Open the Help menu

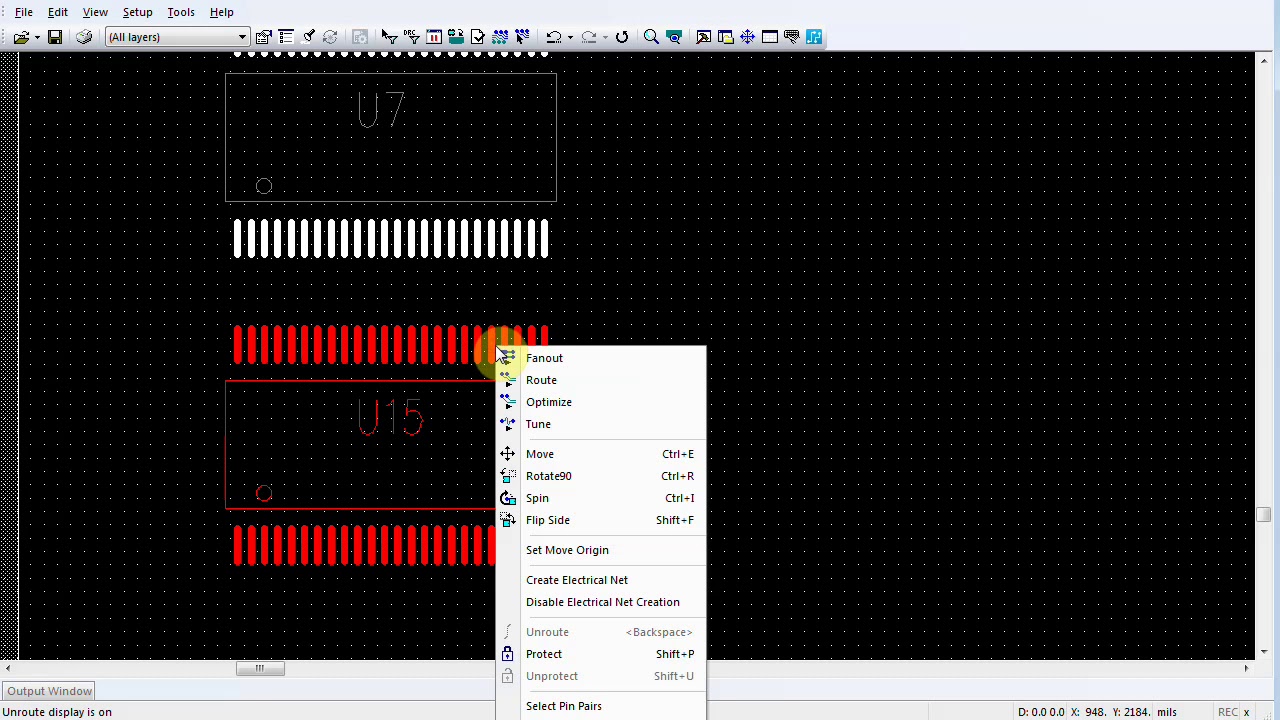222,12
